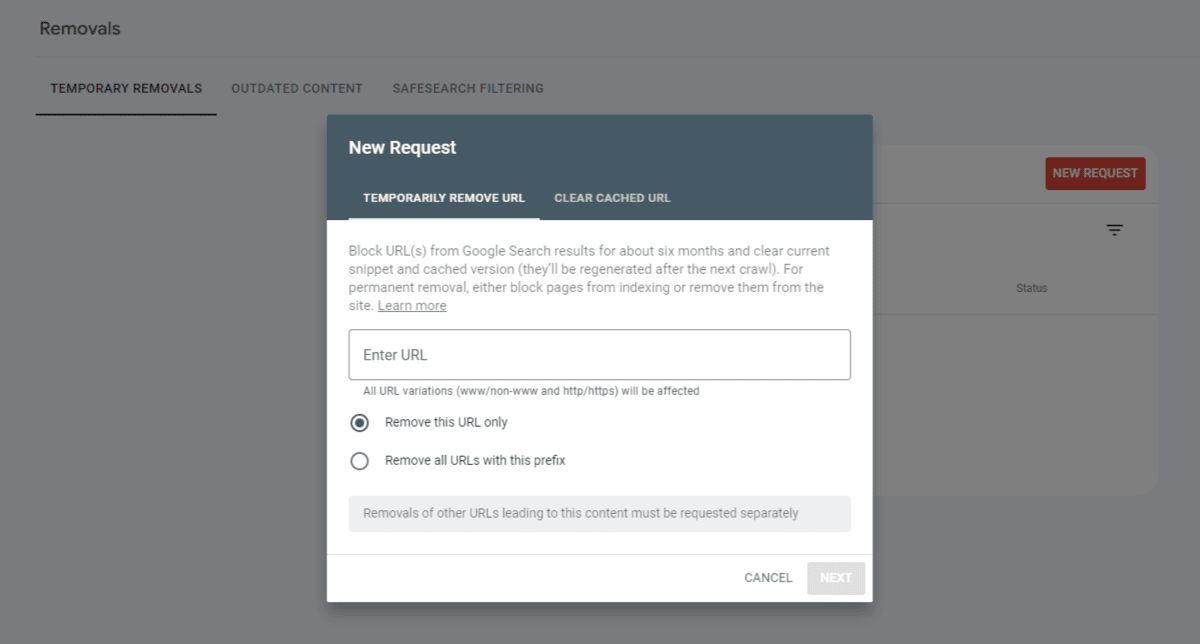Open the Learn more link
This screenshot has height=644, width=1200.
click(x=411, y=305)
